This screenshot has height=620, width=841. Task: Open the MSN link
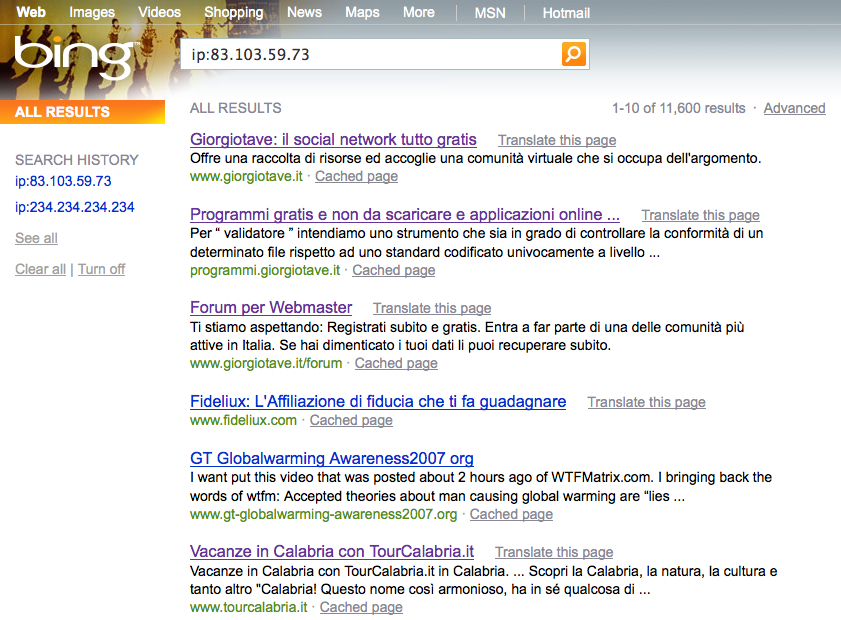[490, 13]
